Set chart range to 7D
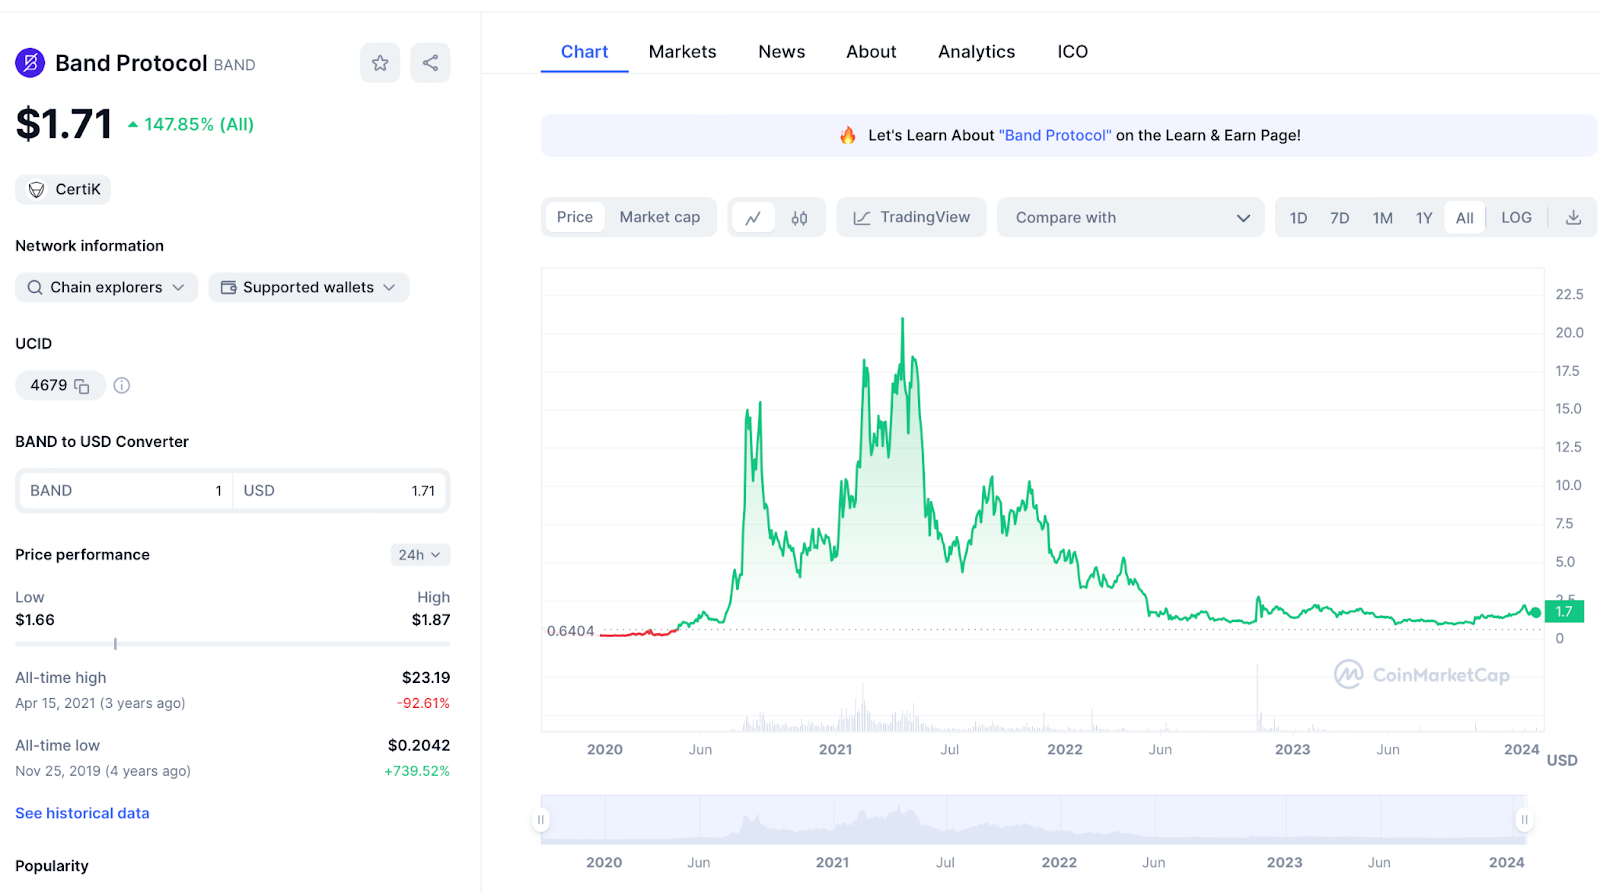The image size is (1600, 894). [x=1340, y=217]
